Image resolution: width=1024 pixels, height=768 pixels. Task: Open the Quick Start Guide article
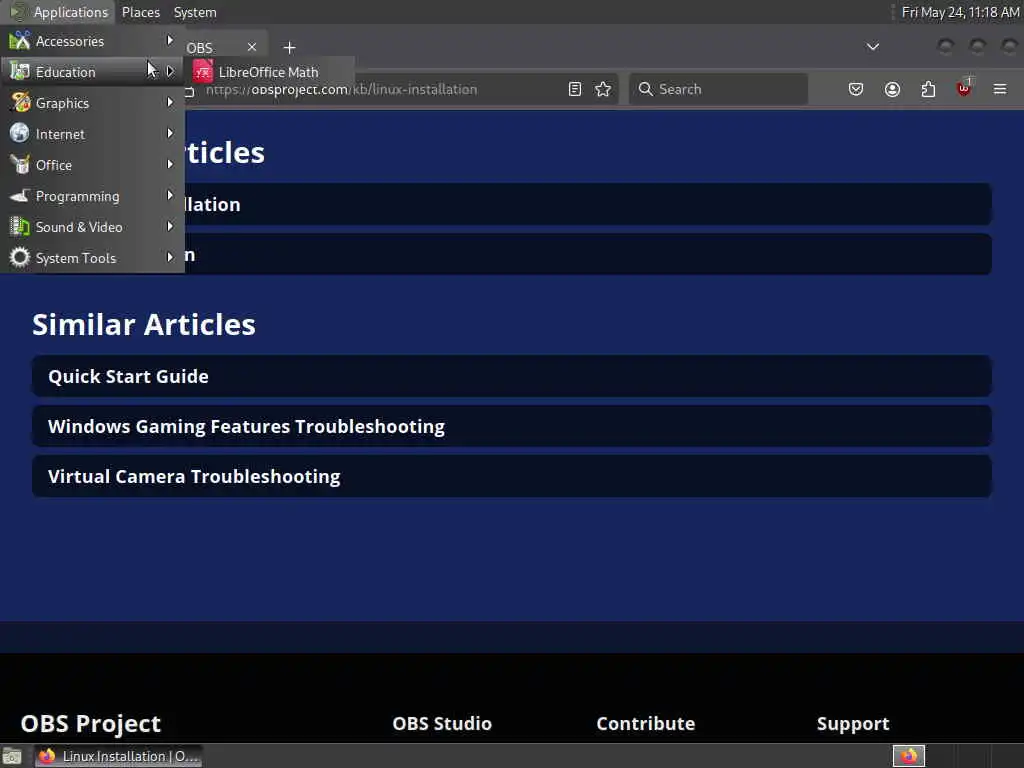pos(511,376)
